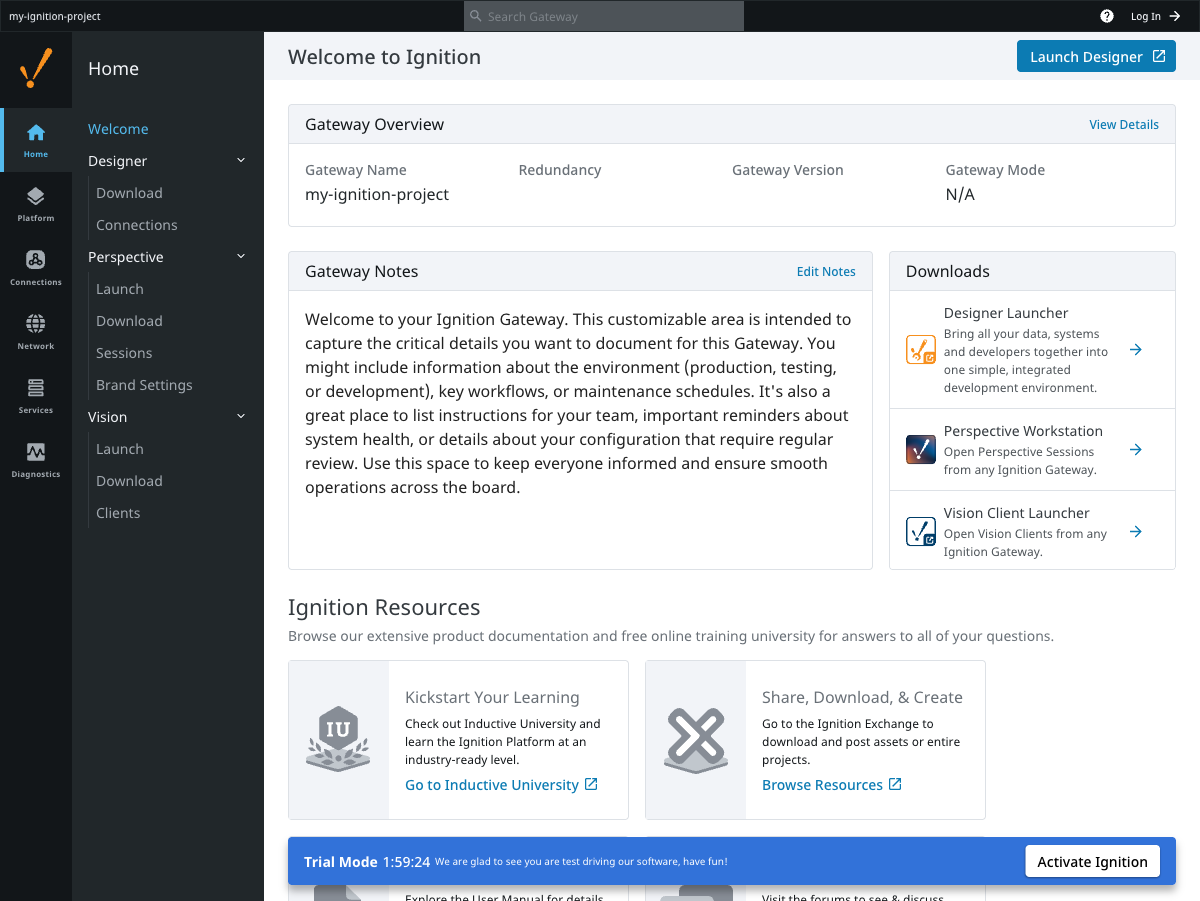Image resolution: width=1200 pixels, height=901 pixels.
Task: Click Log In in top bar
Action: [1146, 16]
